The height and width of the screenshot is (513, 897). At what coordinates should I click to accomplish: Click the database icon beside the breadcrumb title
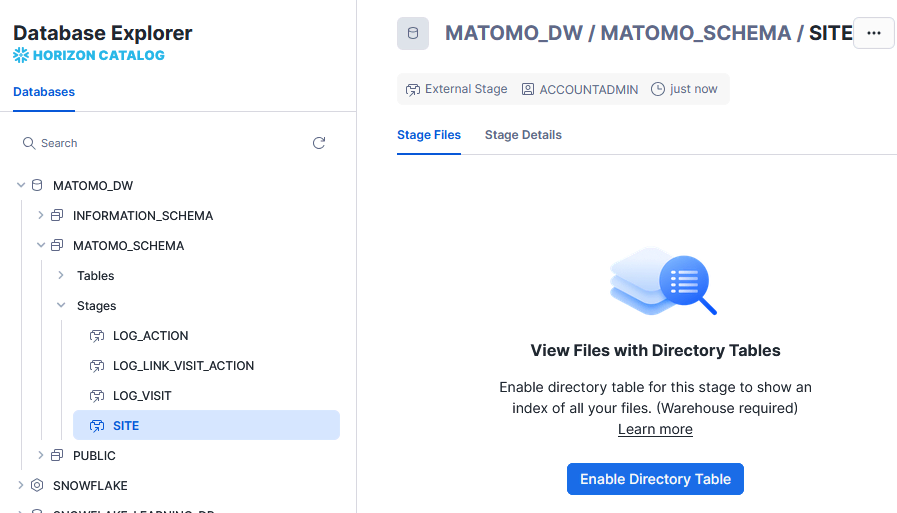coord(413,33)
